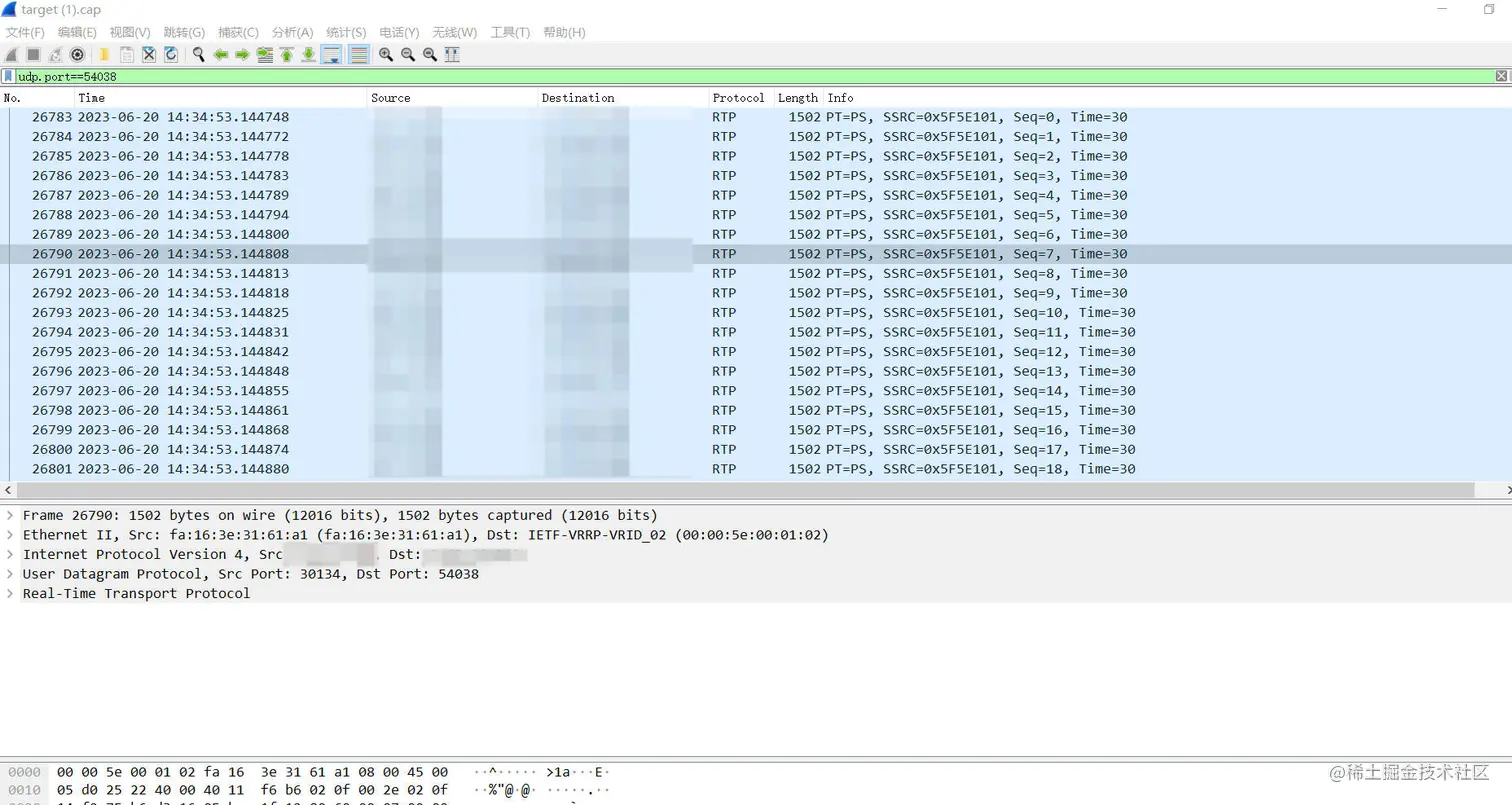Select packet number 26787 row
This screenshot has height=805, width=1512.
point(756,195)
